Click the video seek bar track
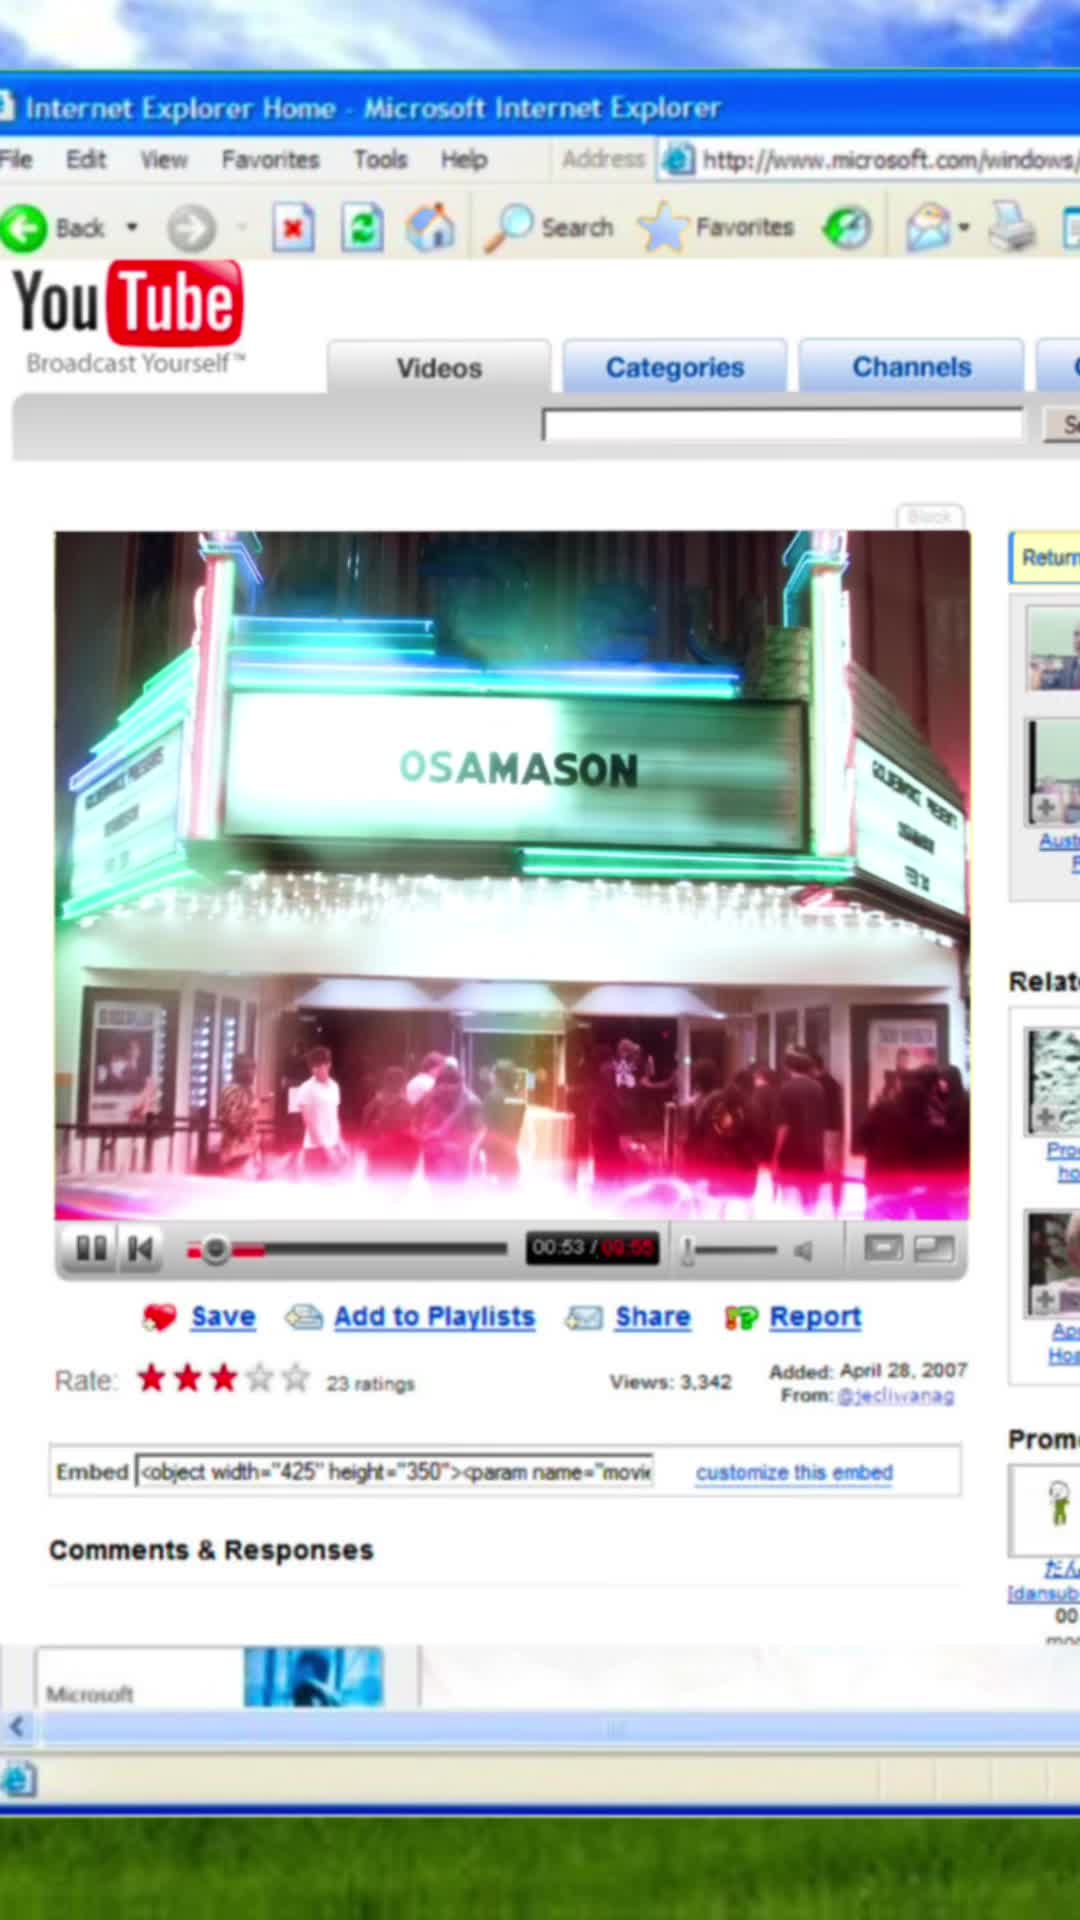 tap(347, 1249)
